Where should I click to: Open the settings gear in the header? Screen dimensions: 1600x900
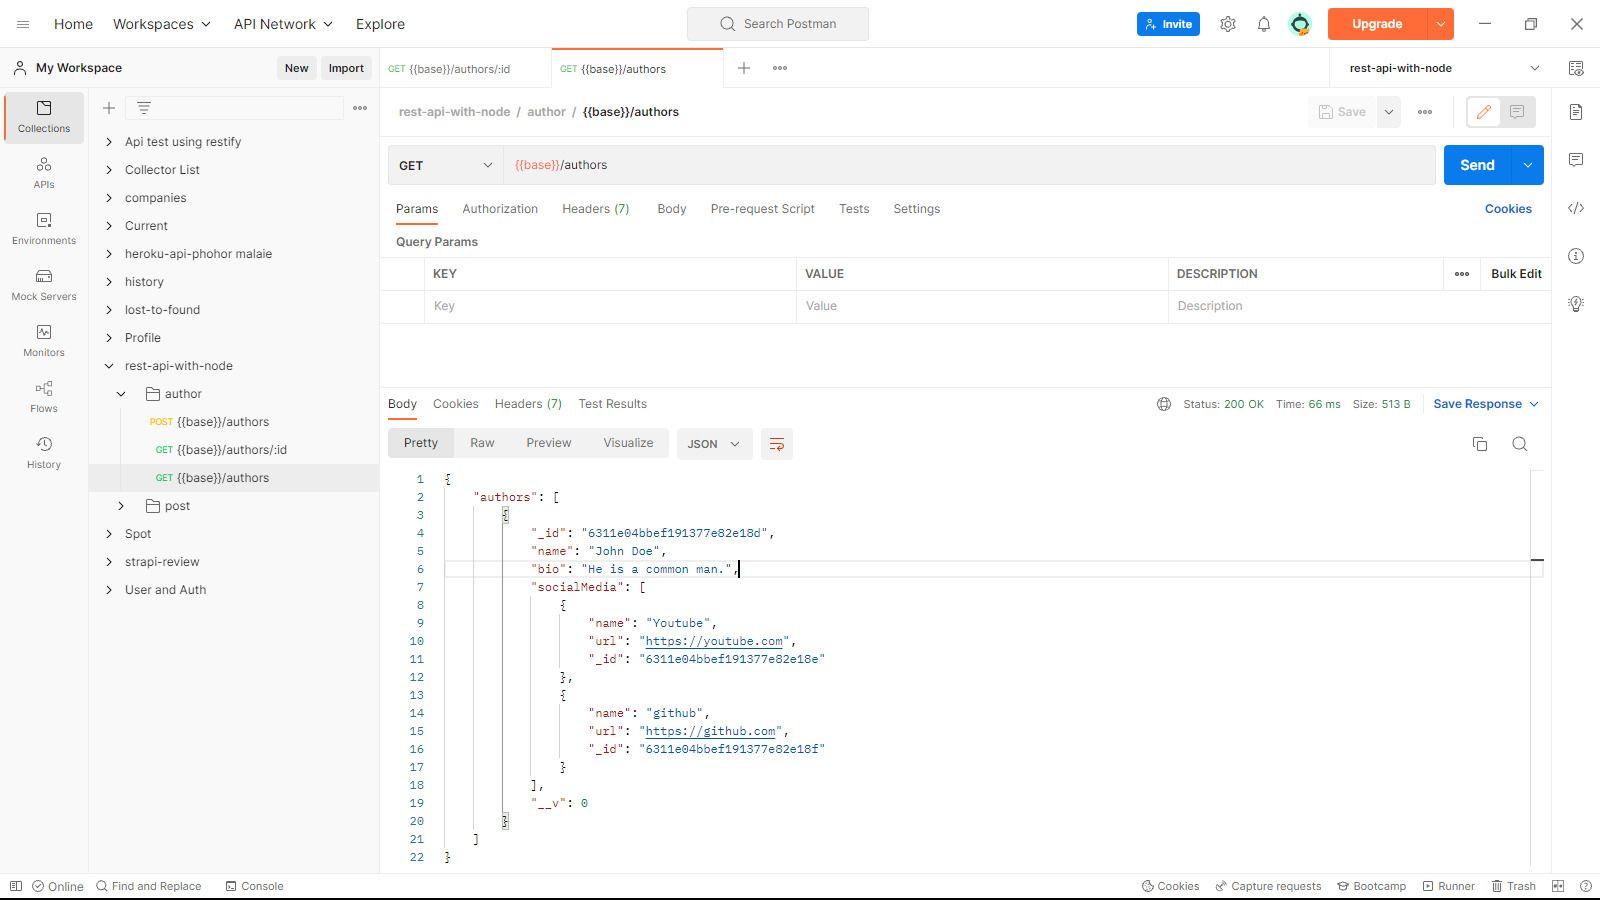[1228, 24]
